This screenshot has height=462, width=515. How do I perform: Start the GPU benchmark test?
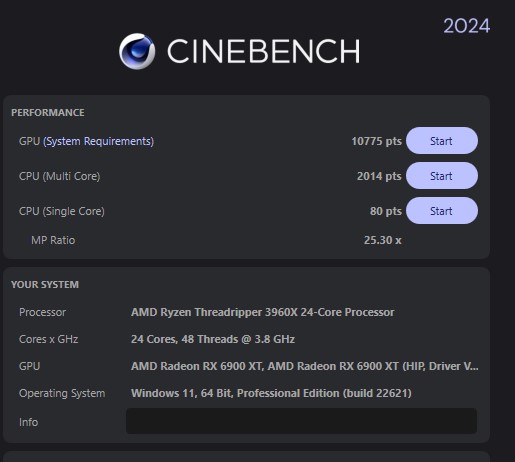[x=442, y=141]
